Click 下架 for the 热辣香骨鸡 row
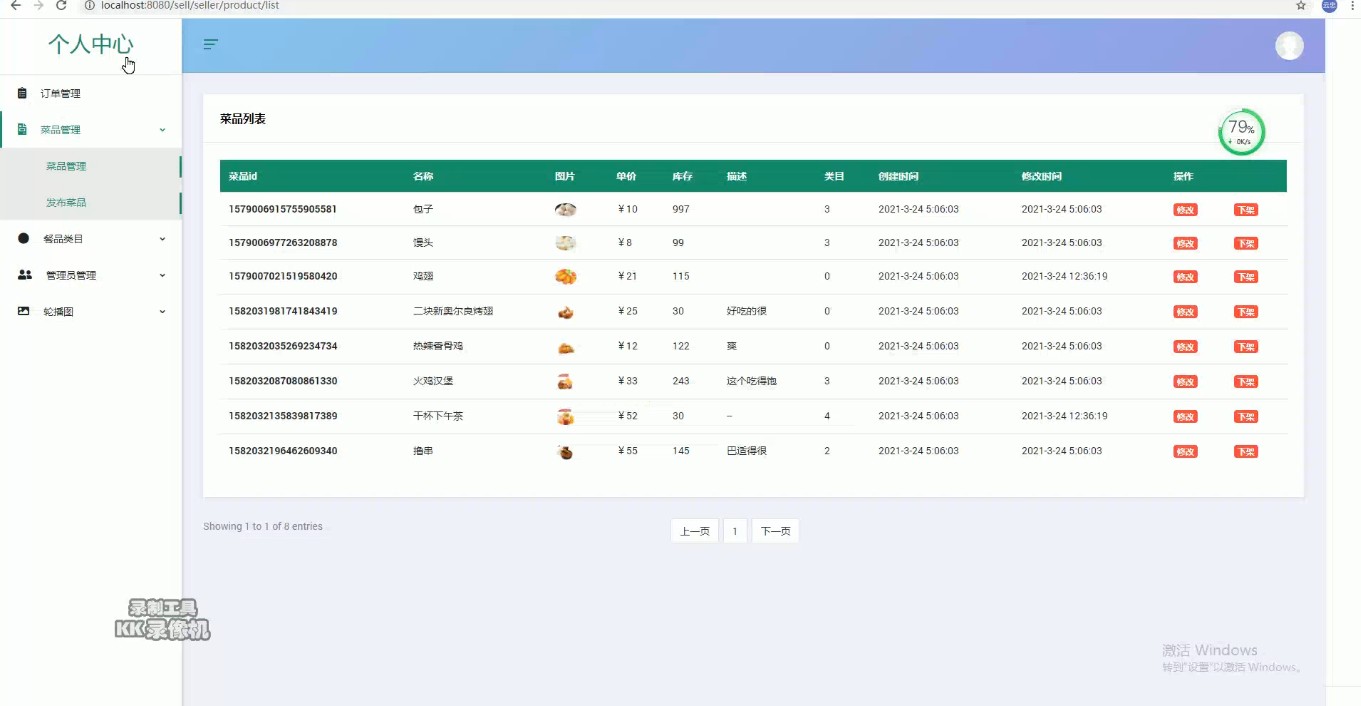 [x=1246, y=347]
